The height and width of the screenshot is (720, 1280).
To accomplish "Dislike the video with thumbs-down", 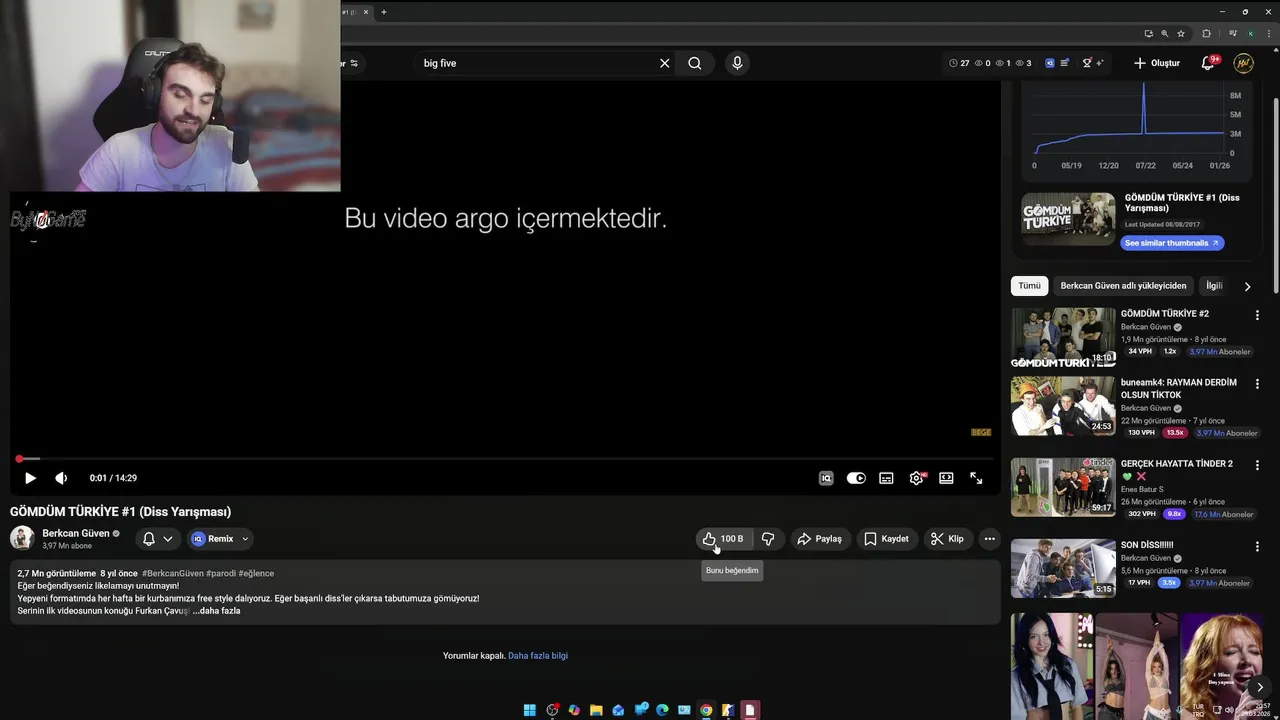I will 768,539.
